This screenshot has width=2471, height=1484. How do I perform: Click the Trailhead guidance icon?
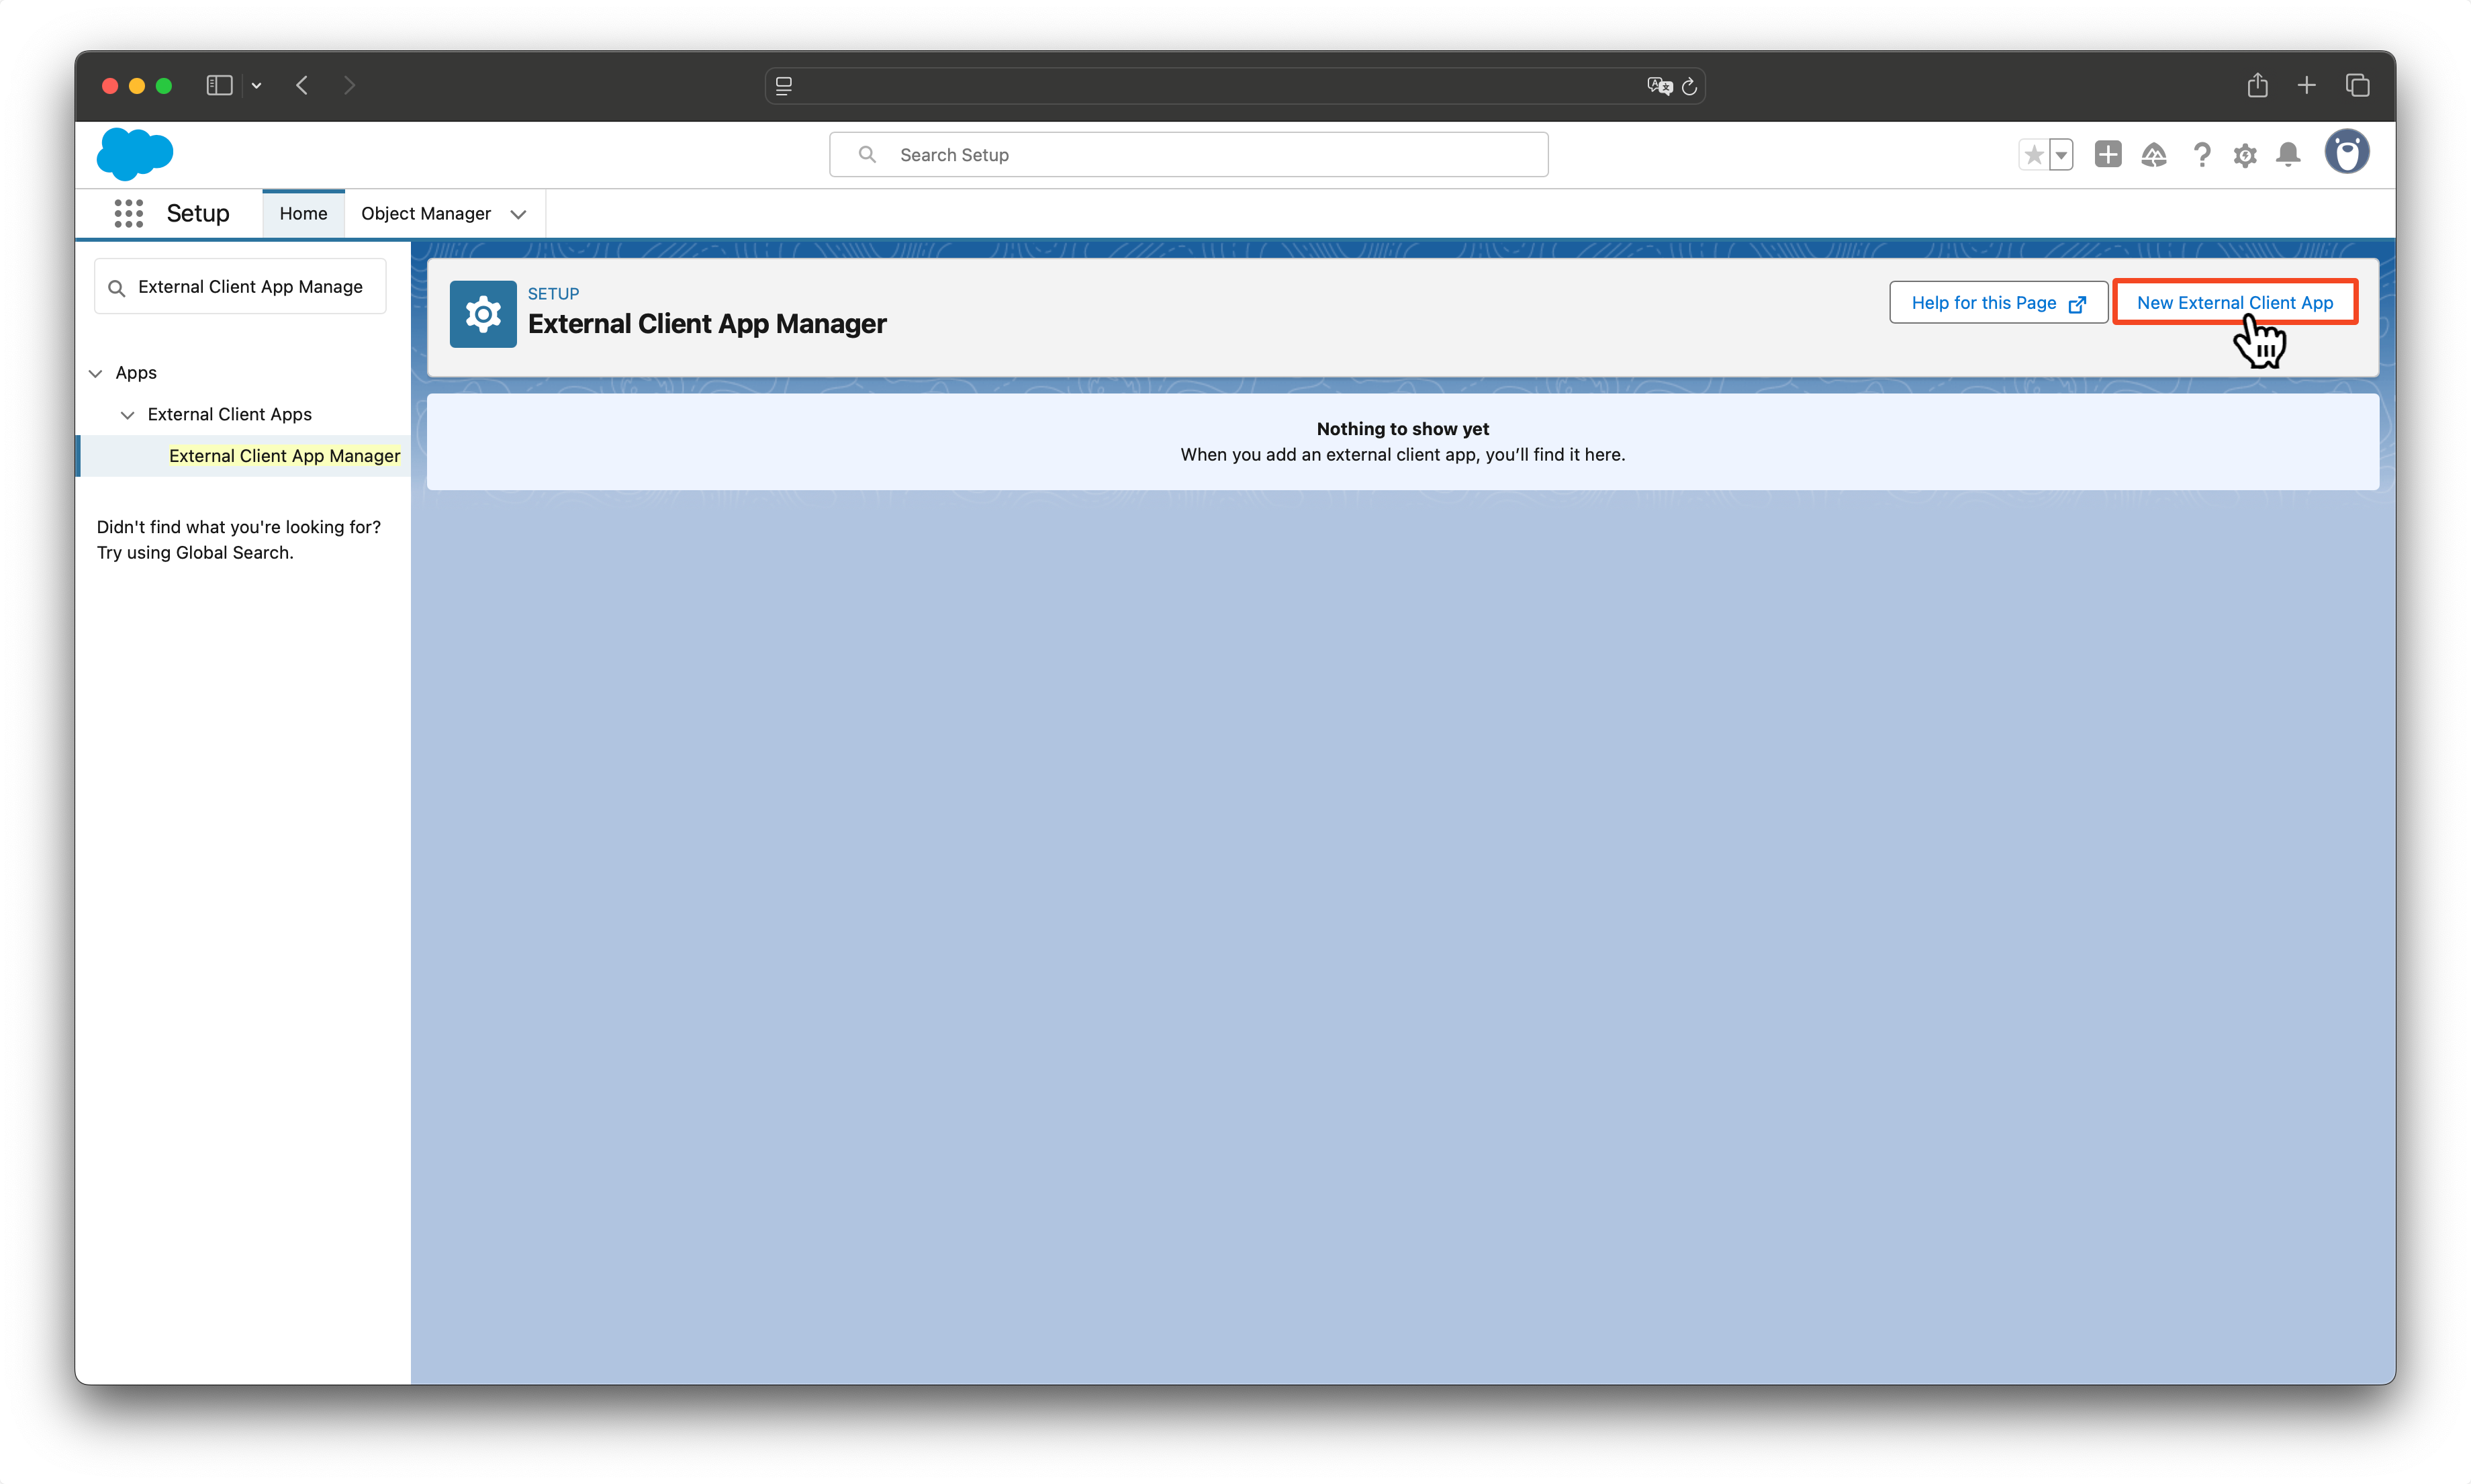click(2154, 155)
